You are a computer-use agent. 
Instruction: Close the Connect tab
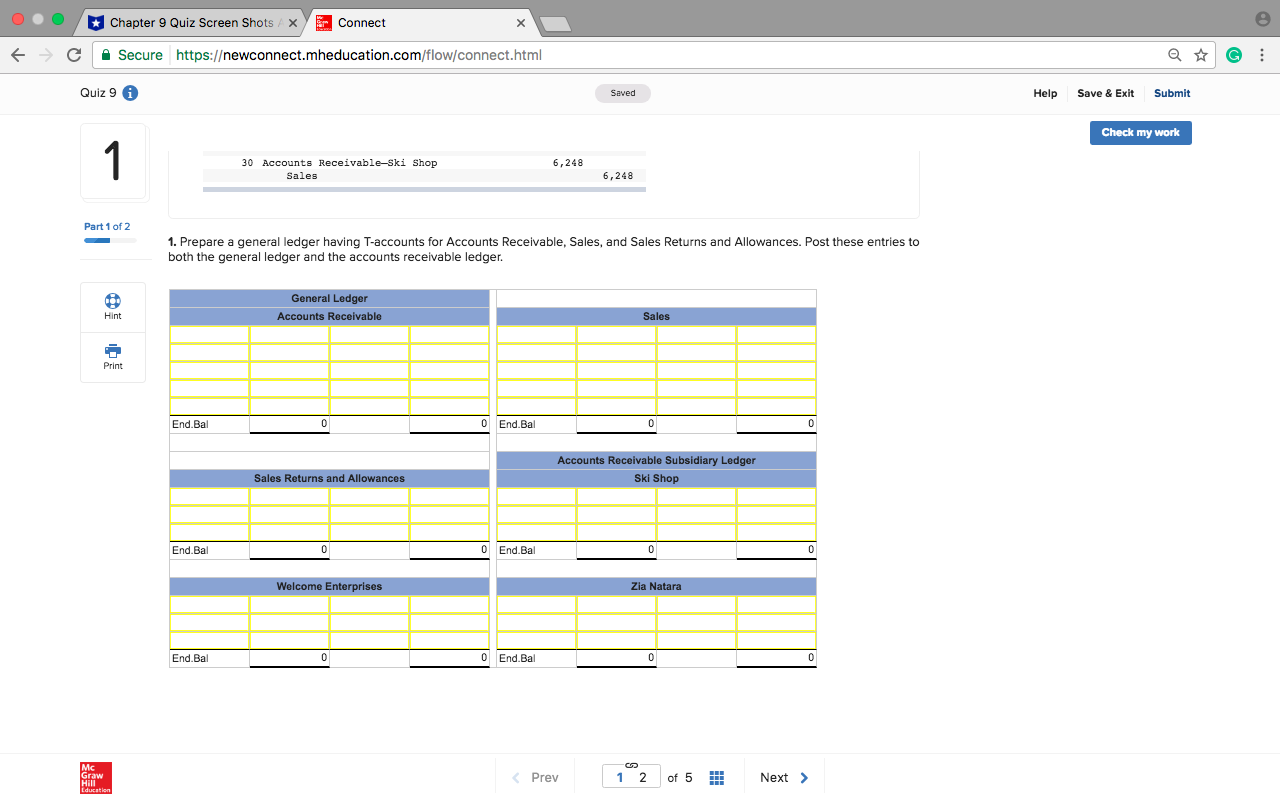(521, 22)
